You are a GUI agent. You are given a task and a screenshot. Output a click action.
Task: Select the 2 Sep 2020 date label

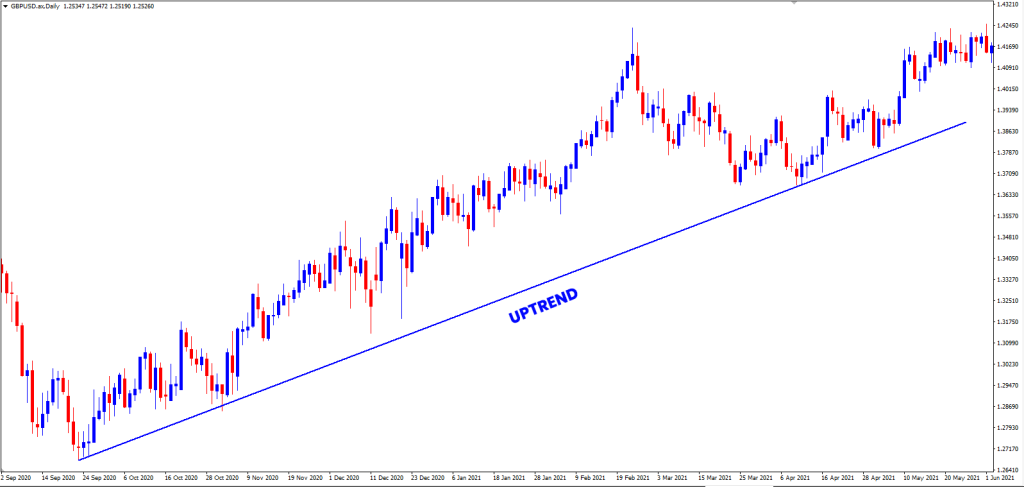19,479
